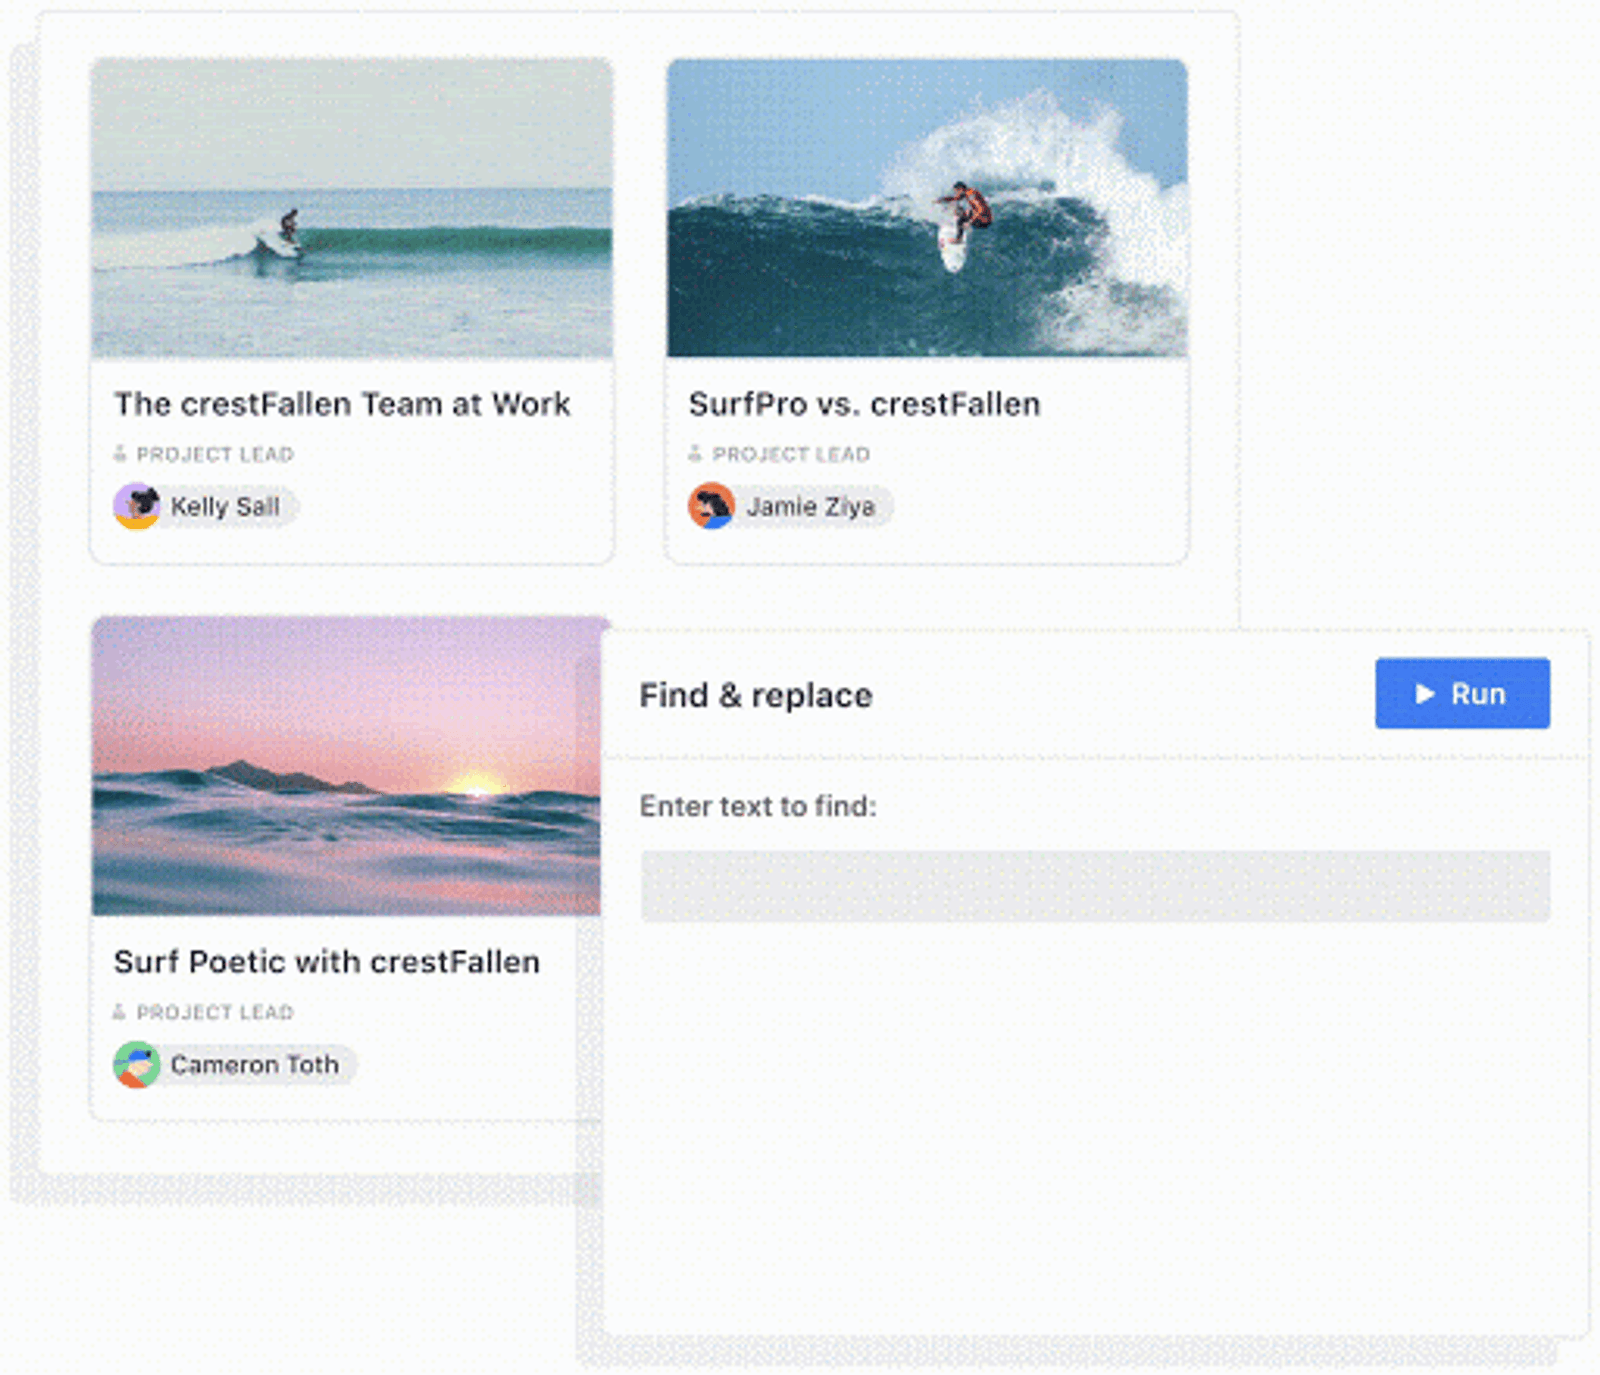Click the Find & replace heading
The height and width of the screenshot is (1375, 1600).
click(756, 695)
